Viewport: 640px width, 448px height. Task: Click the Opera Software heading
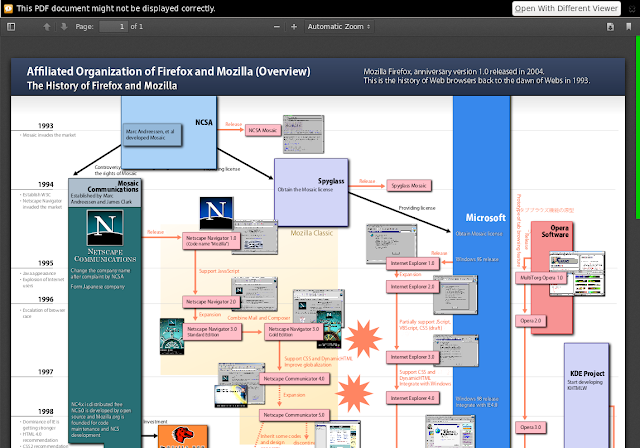coord(555,231)
